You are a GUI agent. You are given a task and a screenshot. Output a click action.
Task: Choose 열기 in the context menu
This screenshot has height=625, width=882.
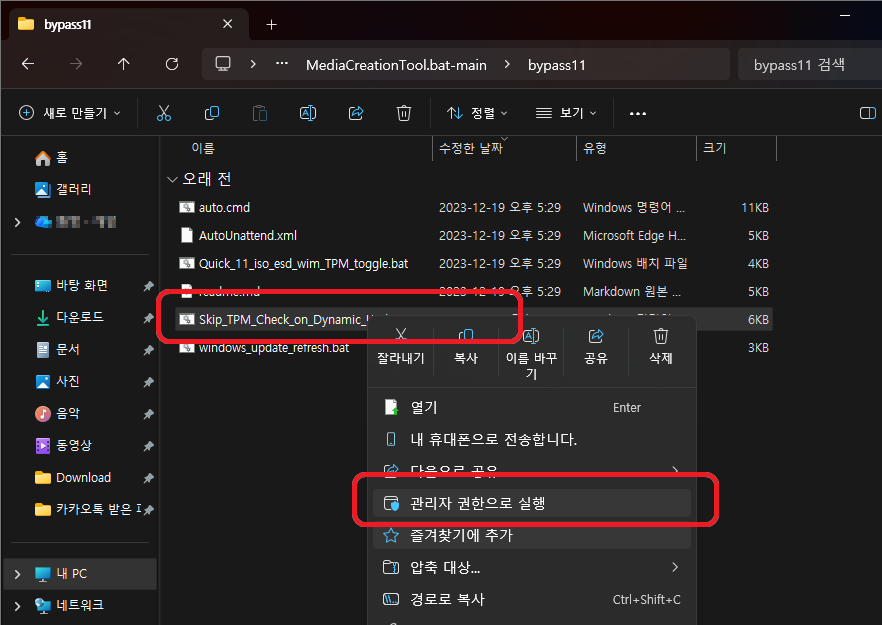click(x=532, y=407)
